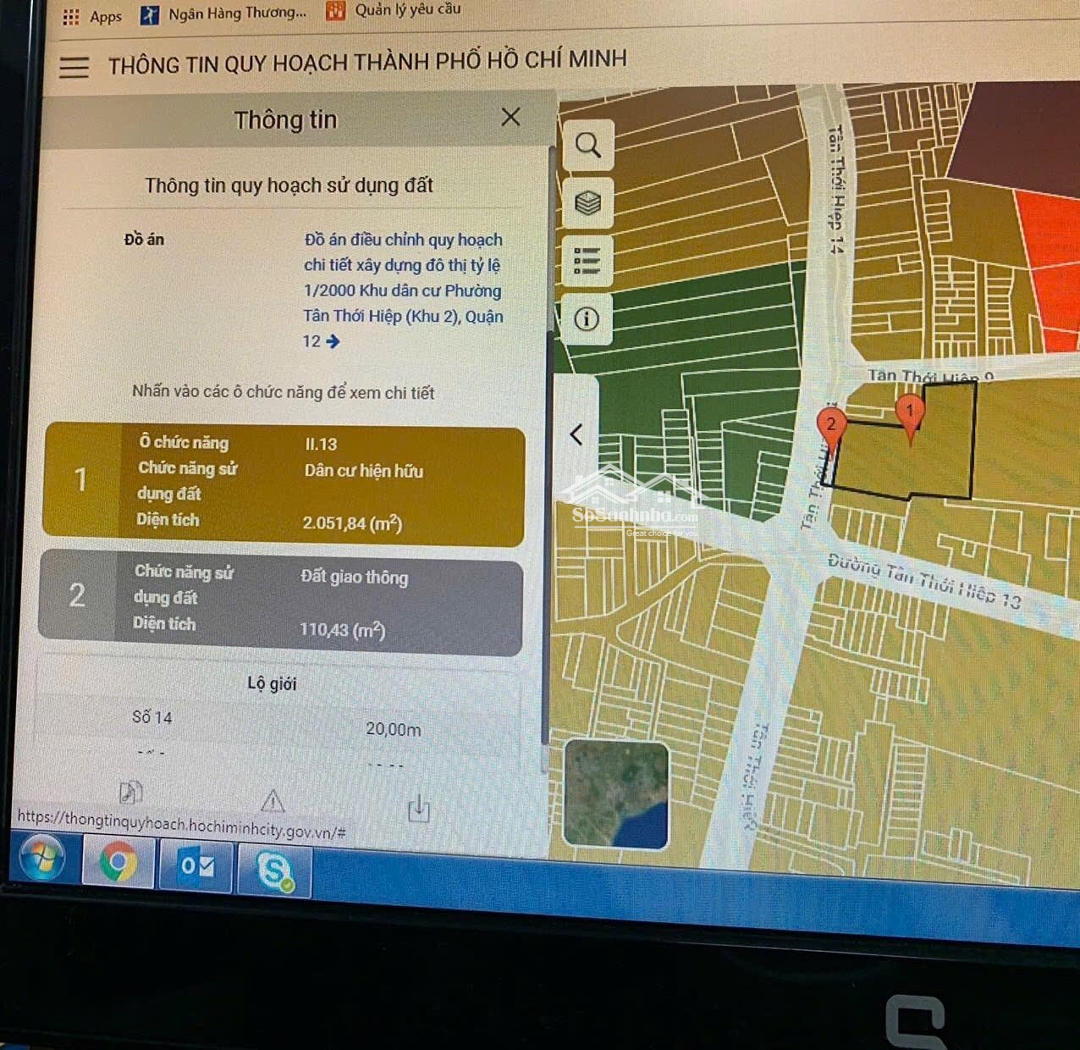Image resolution: width=1080 pixels, height=1050 pixels.
Task: Click map marker number 2
Action: (830, 425)
